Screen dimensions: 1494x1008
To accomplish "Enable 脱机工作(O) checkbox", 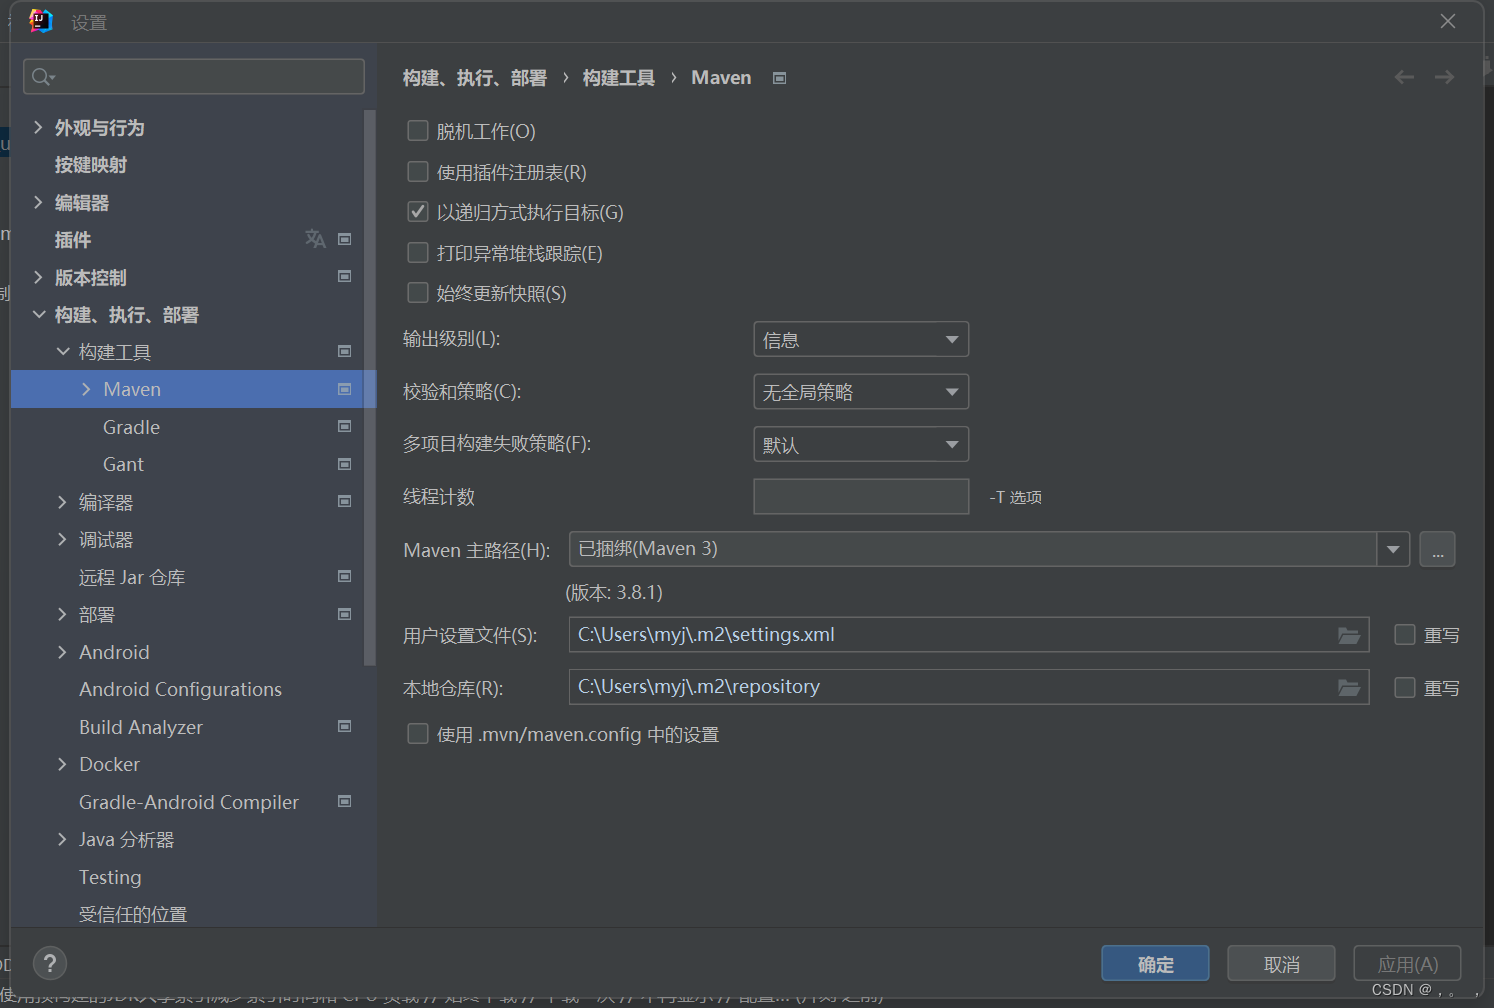I will click(418, 131).
